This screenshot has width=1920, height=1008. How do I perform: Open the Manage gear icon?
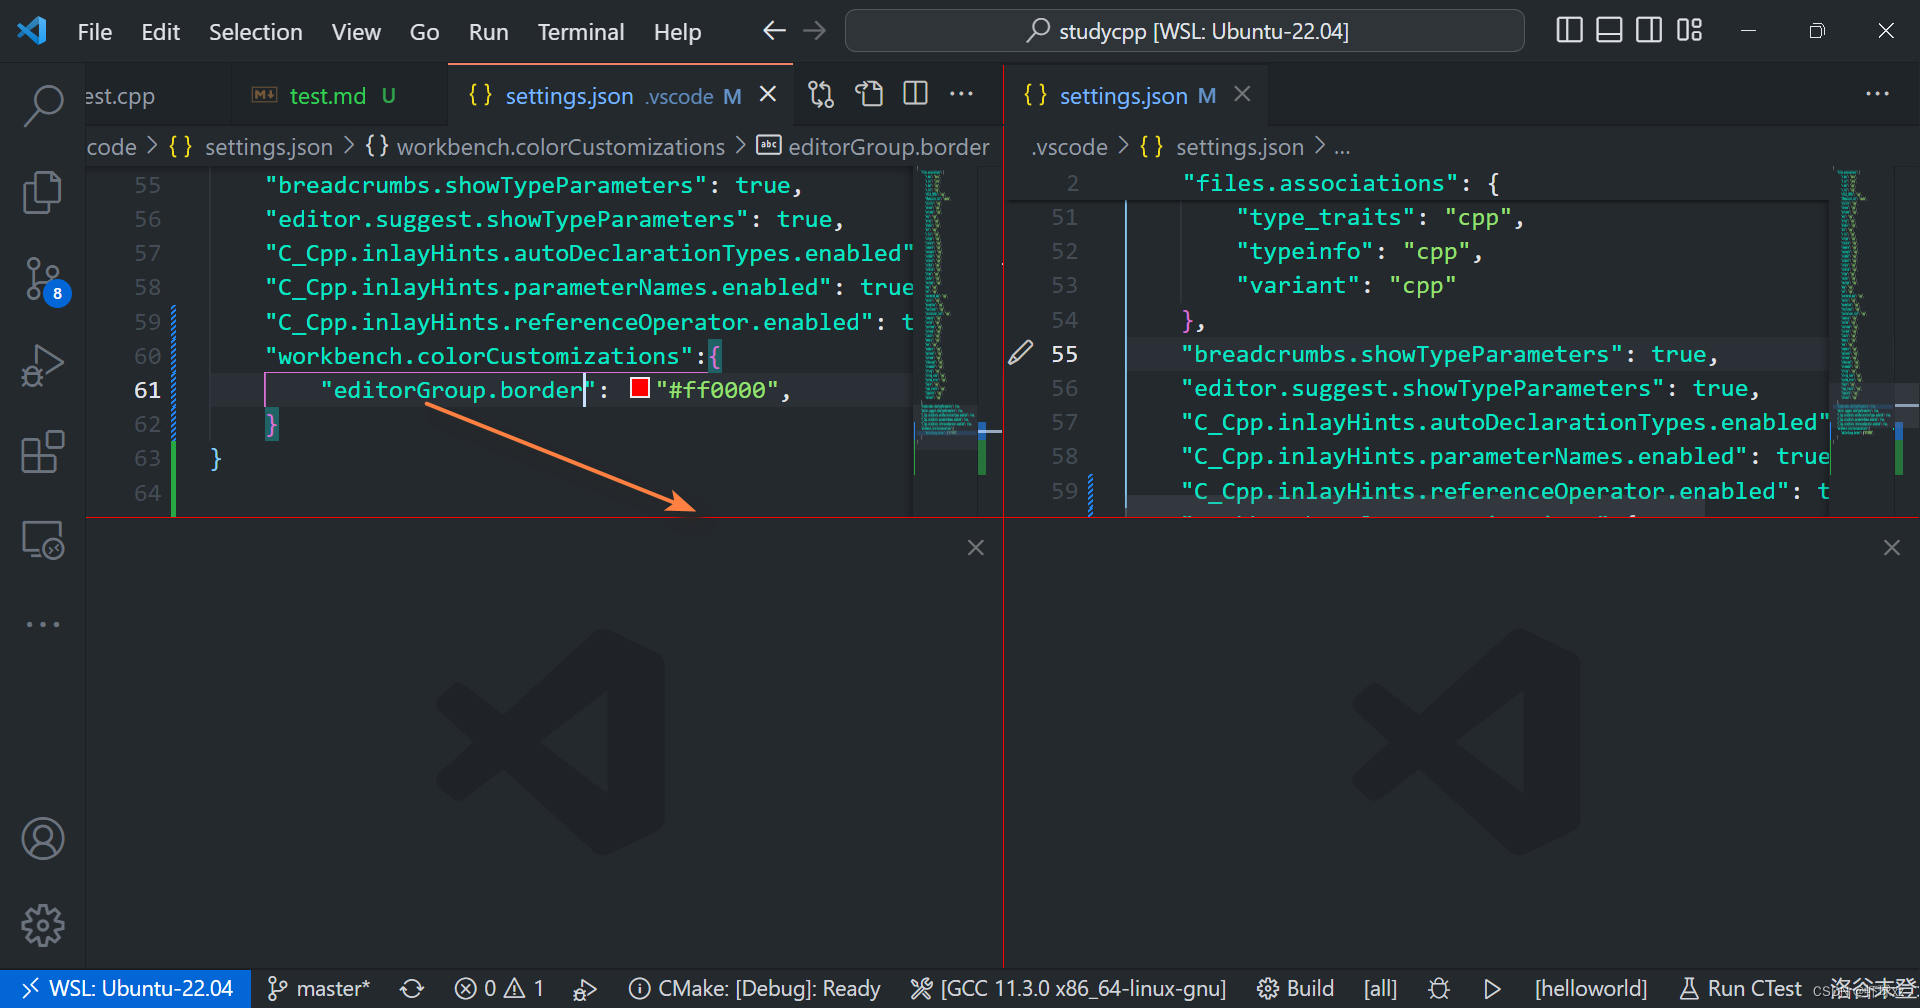[x=43, y=925]
